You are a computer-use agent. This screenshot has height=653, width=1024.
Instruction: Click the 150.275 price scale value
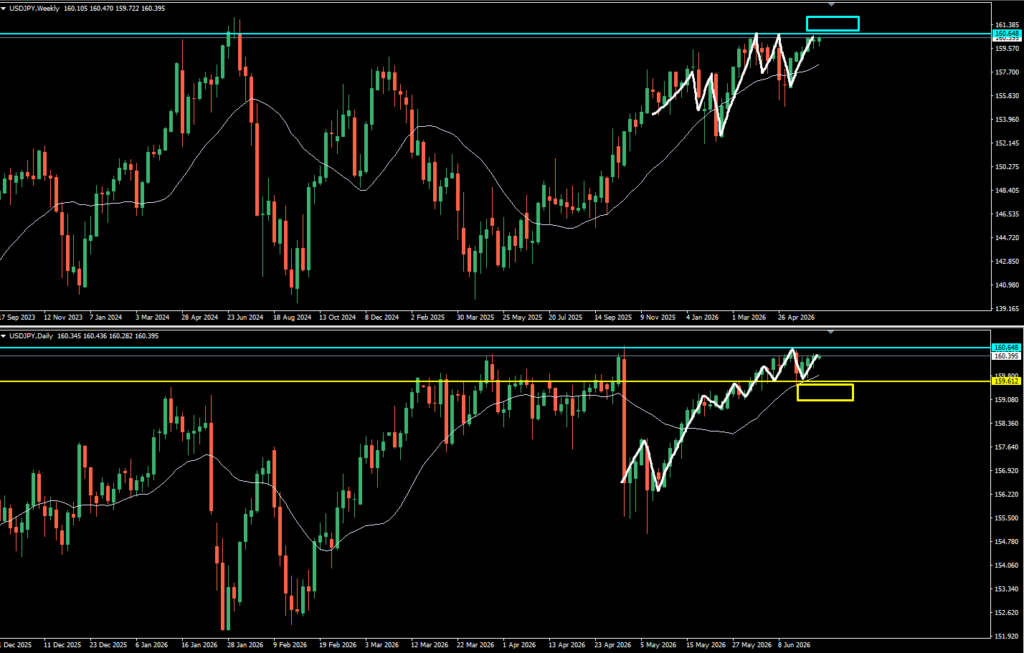click(1006, 167)
